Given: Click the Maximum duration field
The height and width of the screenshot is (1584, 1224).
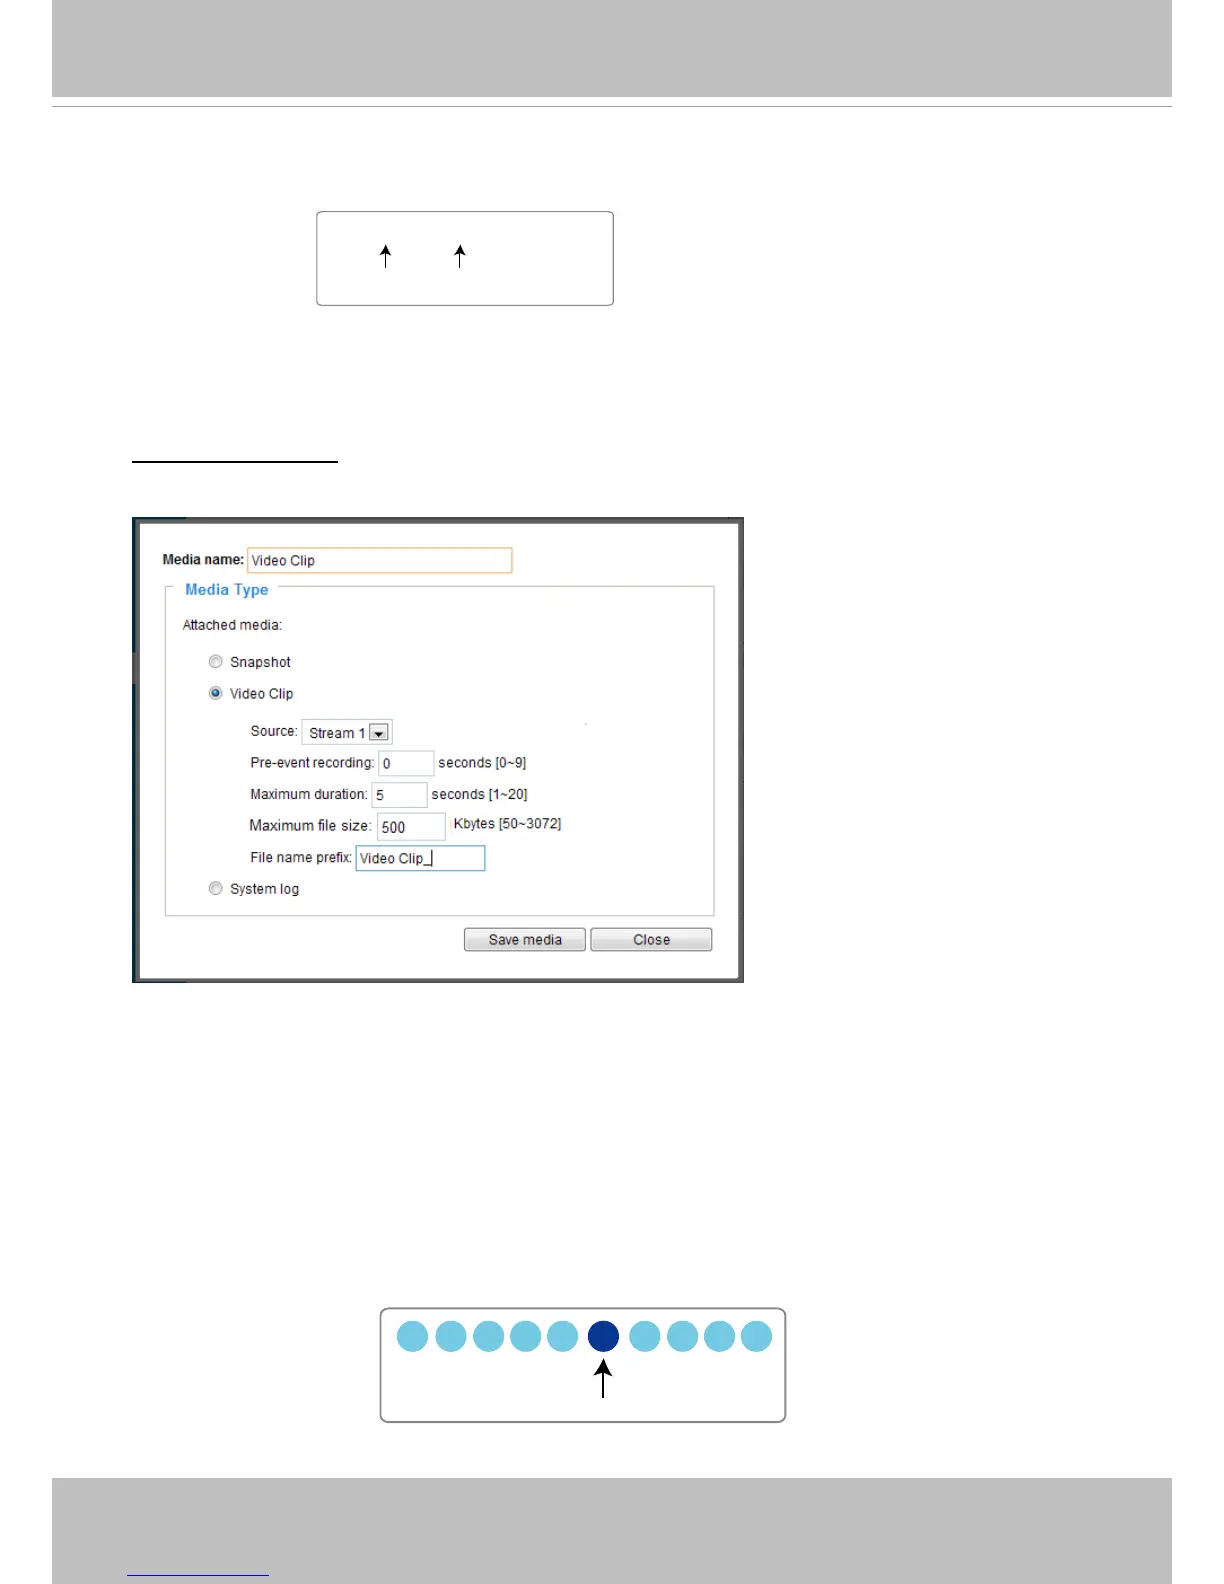Looking at the screenshot, I should (x=399, y=795).
